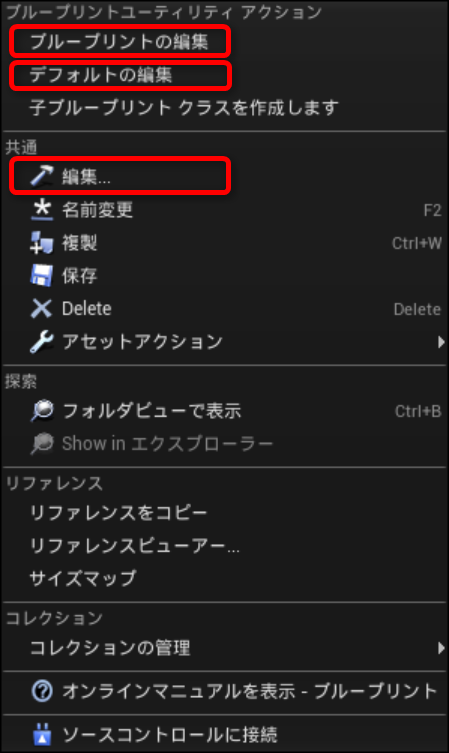Click the Show in エクスプローラー entry
The height and width of the screenshot is (753, 449).
(x=167, y=443)
